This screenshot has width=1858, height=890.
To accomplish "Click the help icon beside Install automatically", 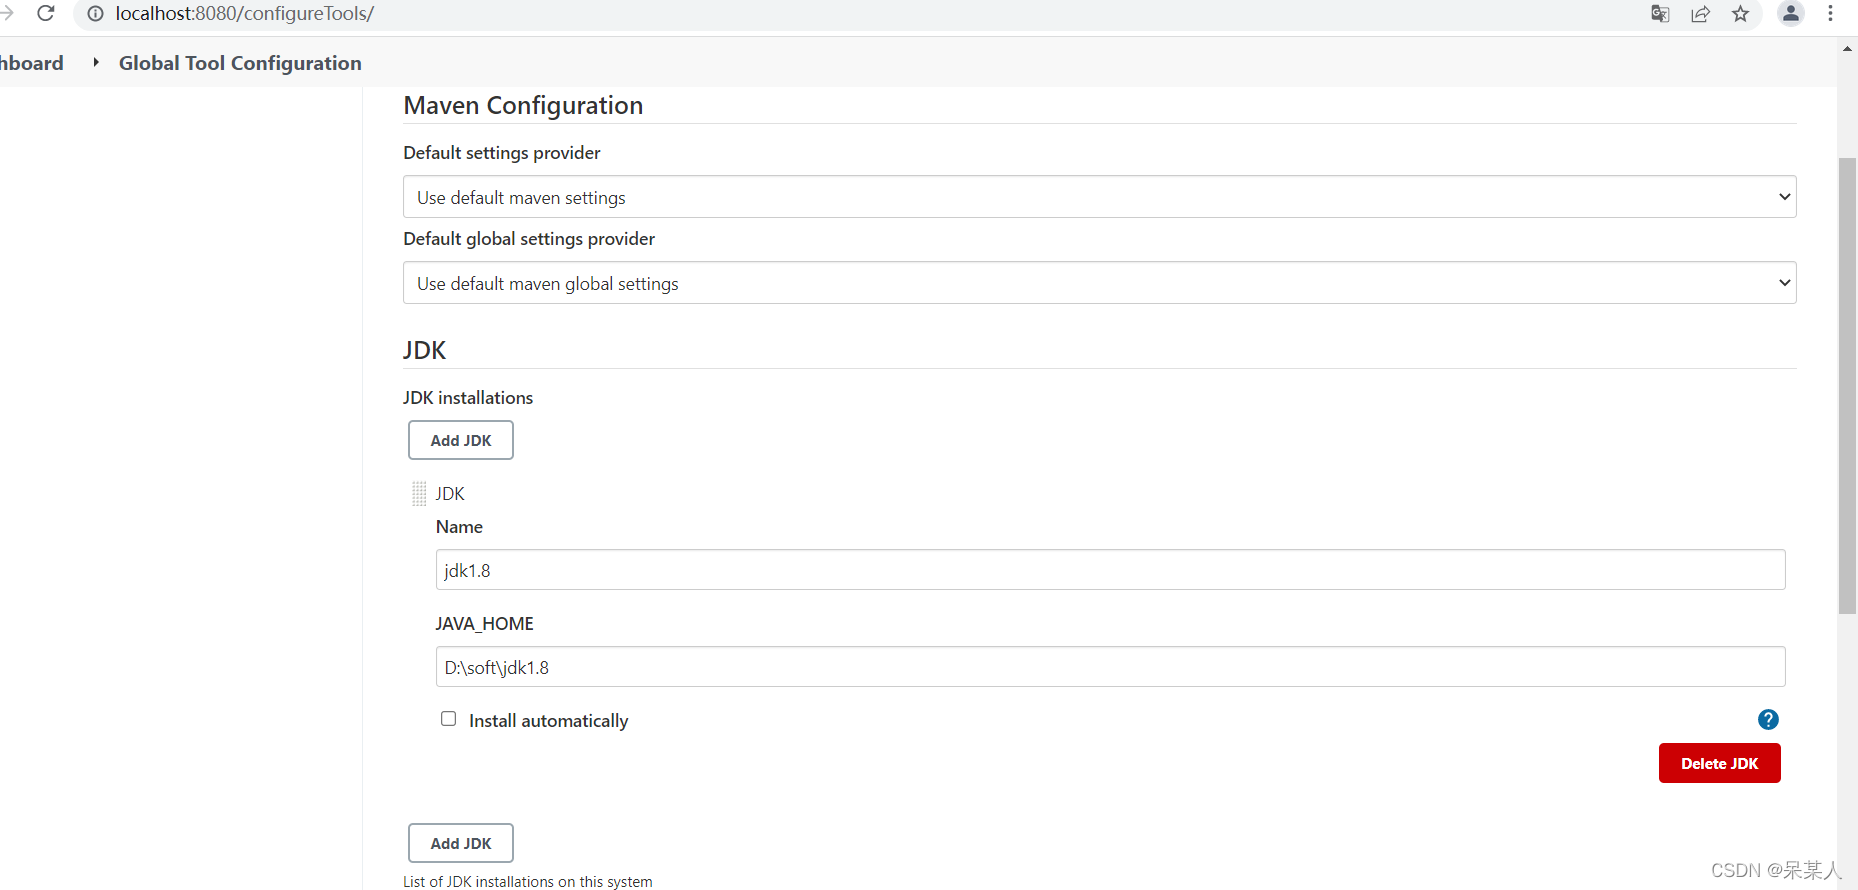I will [x=1768, y=719].
